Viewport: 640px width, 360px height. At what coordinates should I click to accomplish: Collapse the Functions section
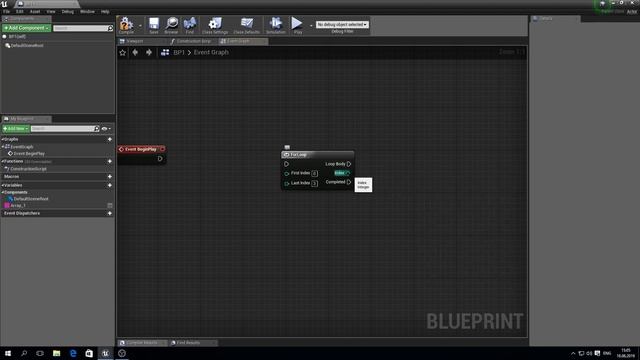coord(2,161)
